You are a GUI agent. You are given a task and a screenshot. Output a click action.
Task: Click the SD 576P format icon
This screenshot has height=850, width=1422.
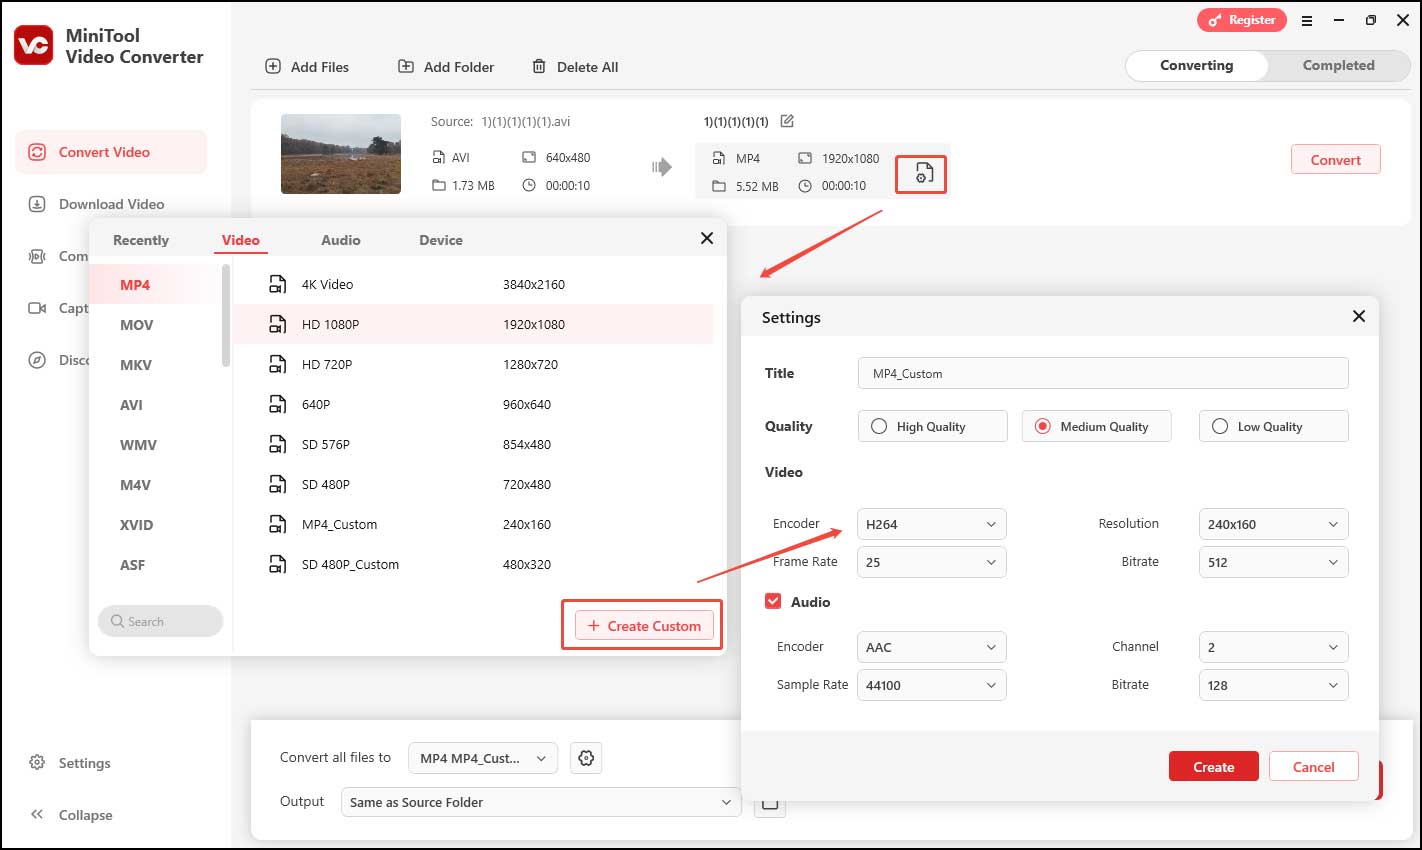pos(278,444)
